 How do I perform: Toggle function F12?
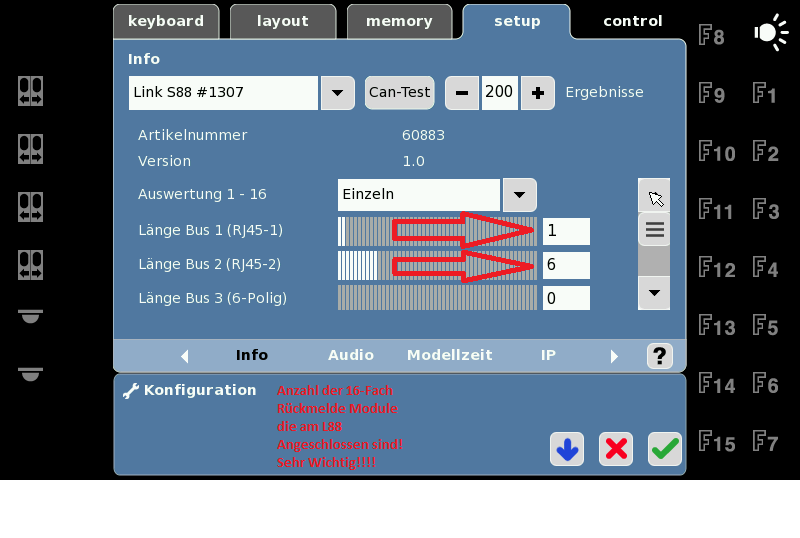click(716, 269)
